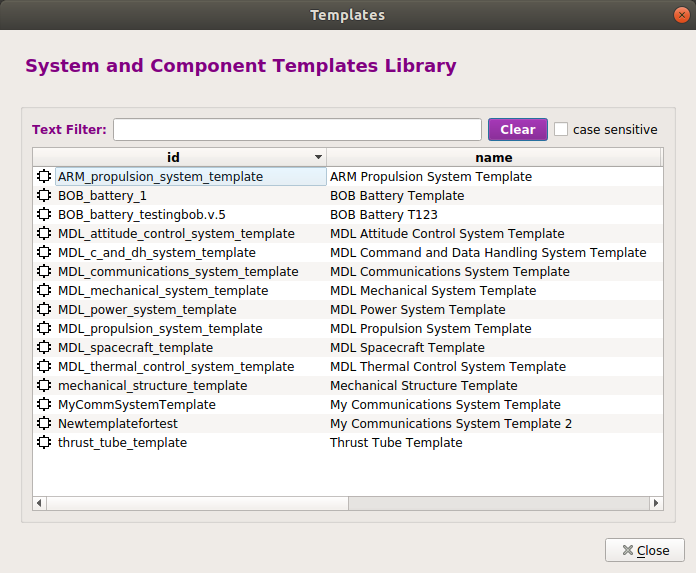Click the icon beside ARM_propulsion_system_template

pos(44,176)
